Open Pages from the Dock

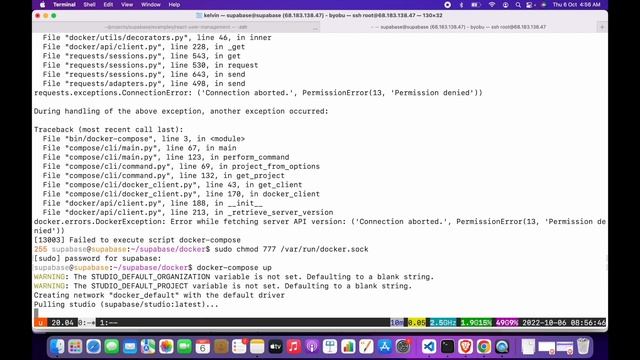point(366,347)
